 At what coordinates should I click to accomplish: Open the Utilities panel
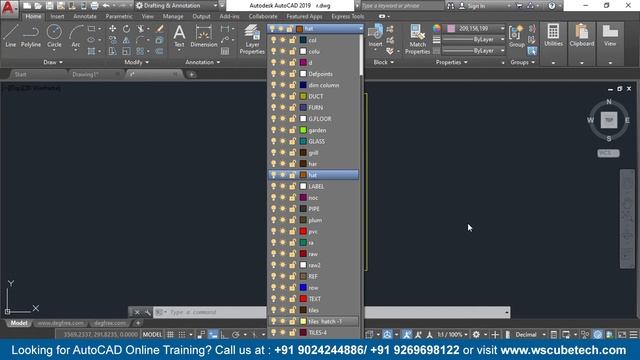click(x=553, y=36)
